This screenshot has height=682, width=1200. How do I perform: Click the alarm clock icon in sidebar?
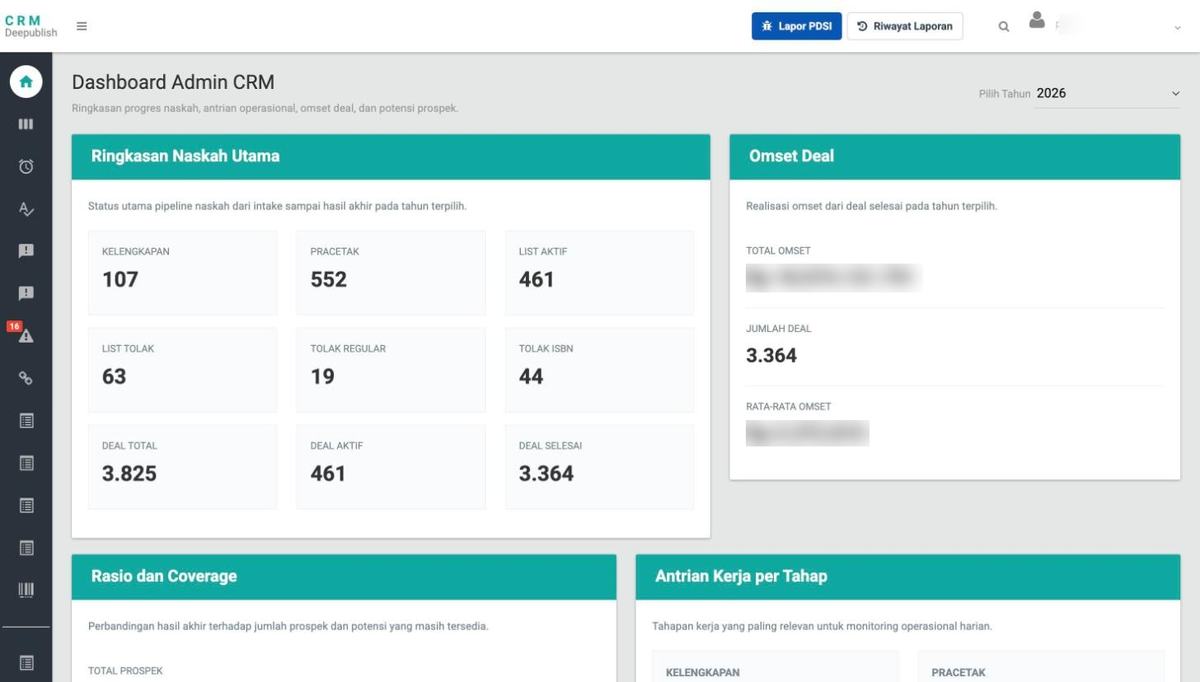tap(26, 166)
